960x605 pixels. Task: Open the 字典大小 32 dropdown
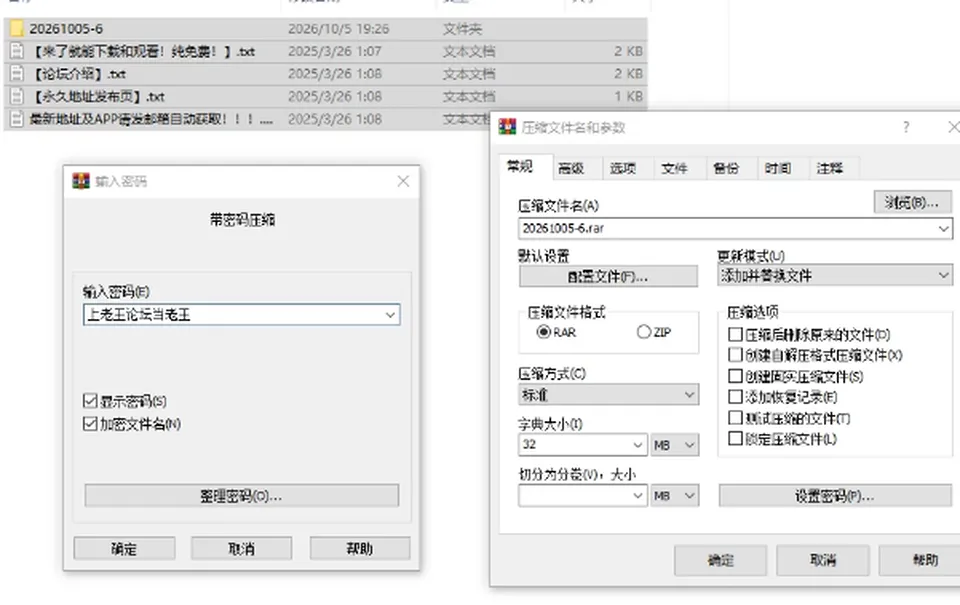click(x=638, y=445)
